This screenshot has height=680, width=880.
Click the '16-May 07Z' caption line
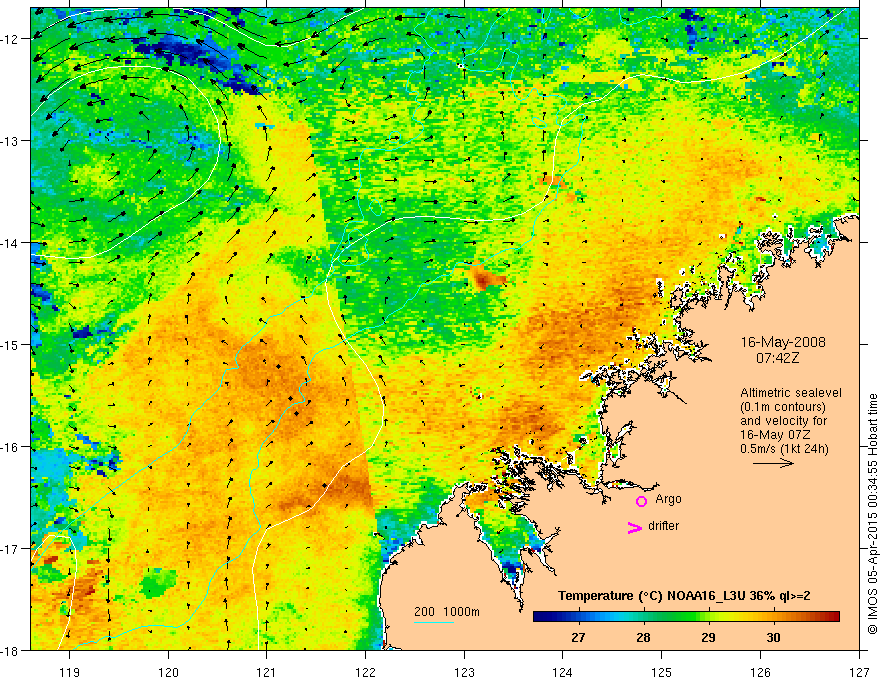pyautogui.click(x=775, y=435)
